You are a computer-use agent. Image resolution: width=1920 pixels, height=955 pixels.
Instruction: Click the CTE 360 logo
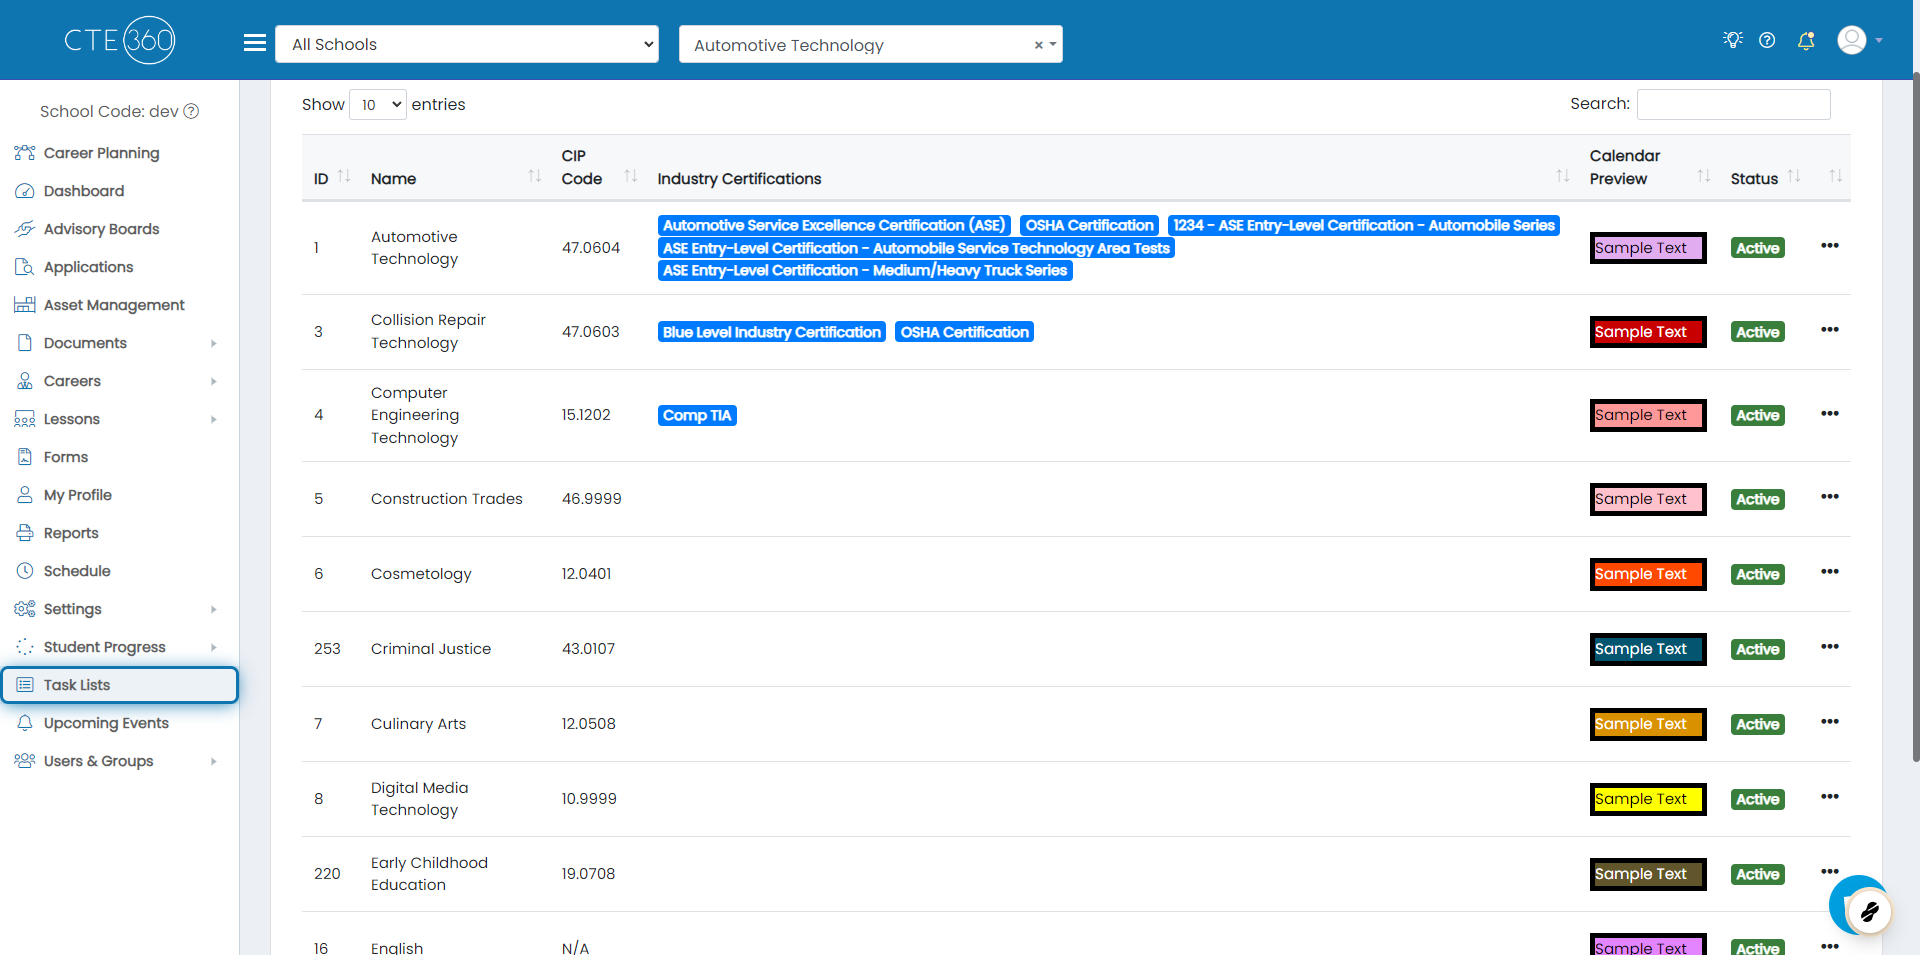click(120, 40)
